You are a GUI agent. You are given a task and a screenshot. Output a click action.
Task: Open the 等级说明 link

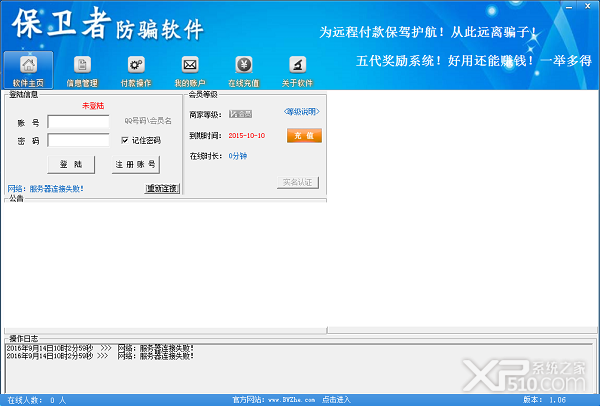[302, 112]
